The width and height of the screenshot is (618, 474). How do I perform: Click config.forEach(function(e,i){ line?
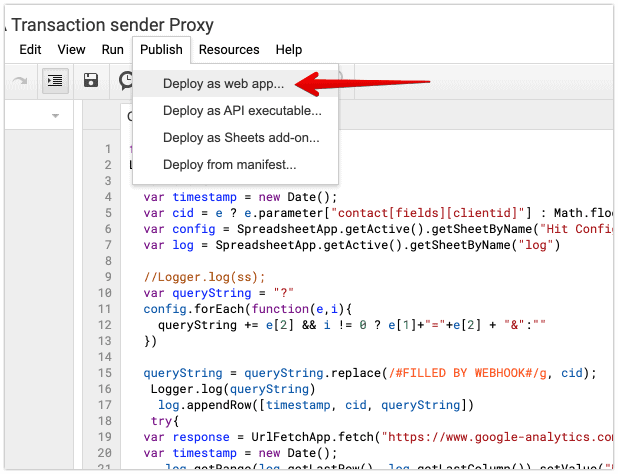tap(248, 309)
